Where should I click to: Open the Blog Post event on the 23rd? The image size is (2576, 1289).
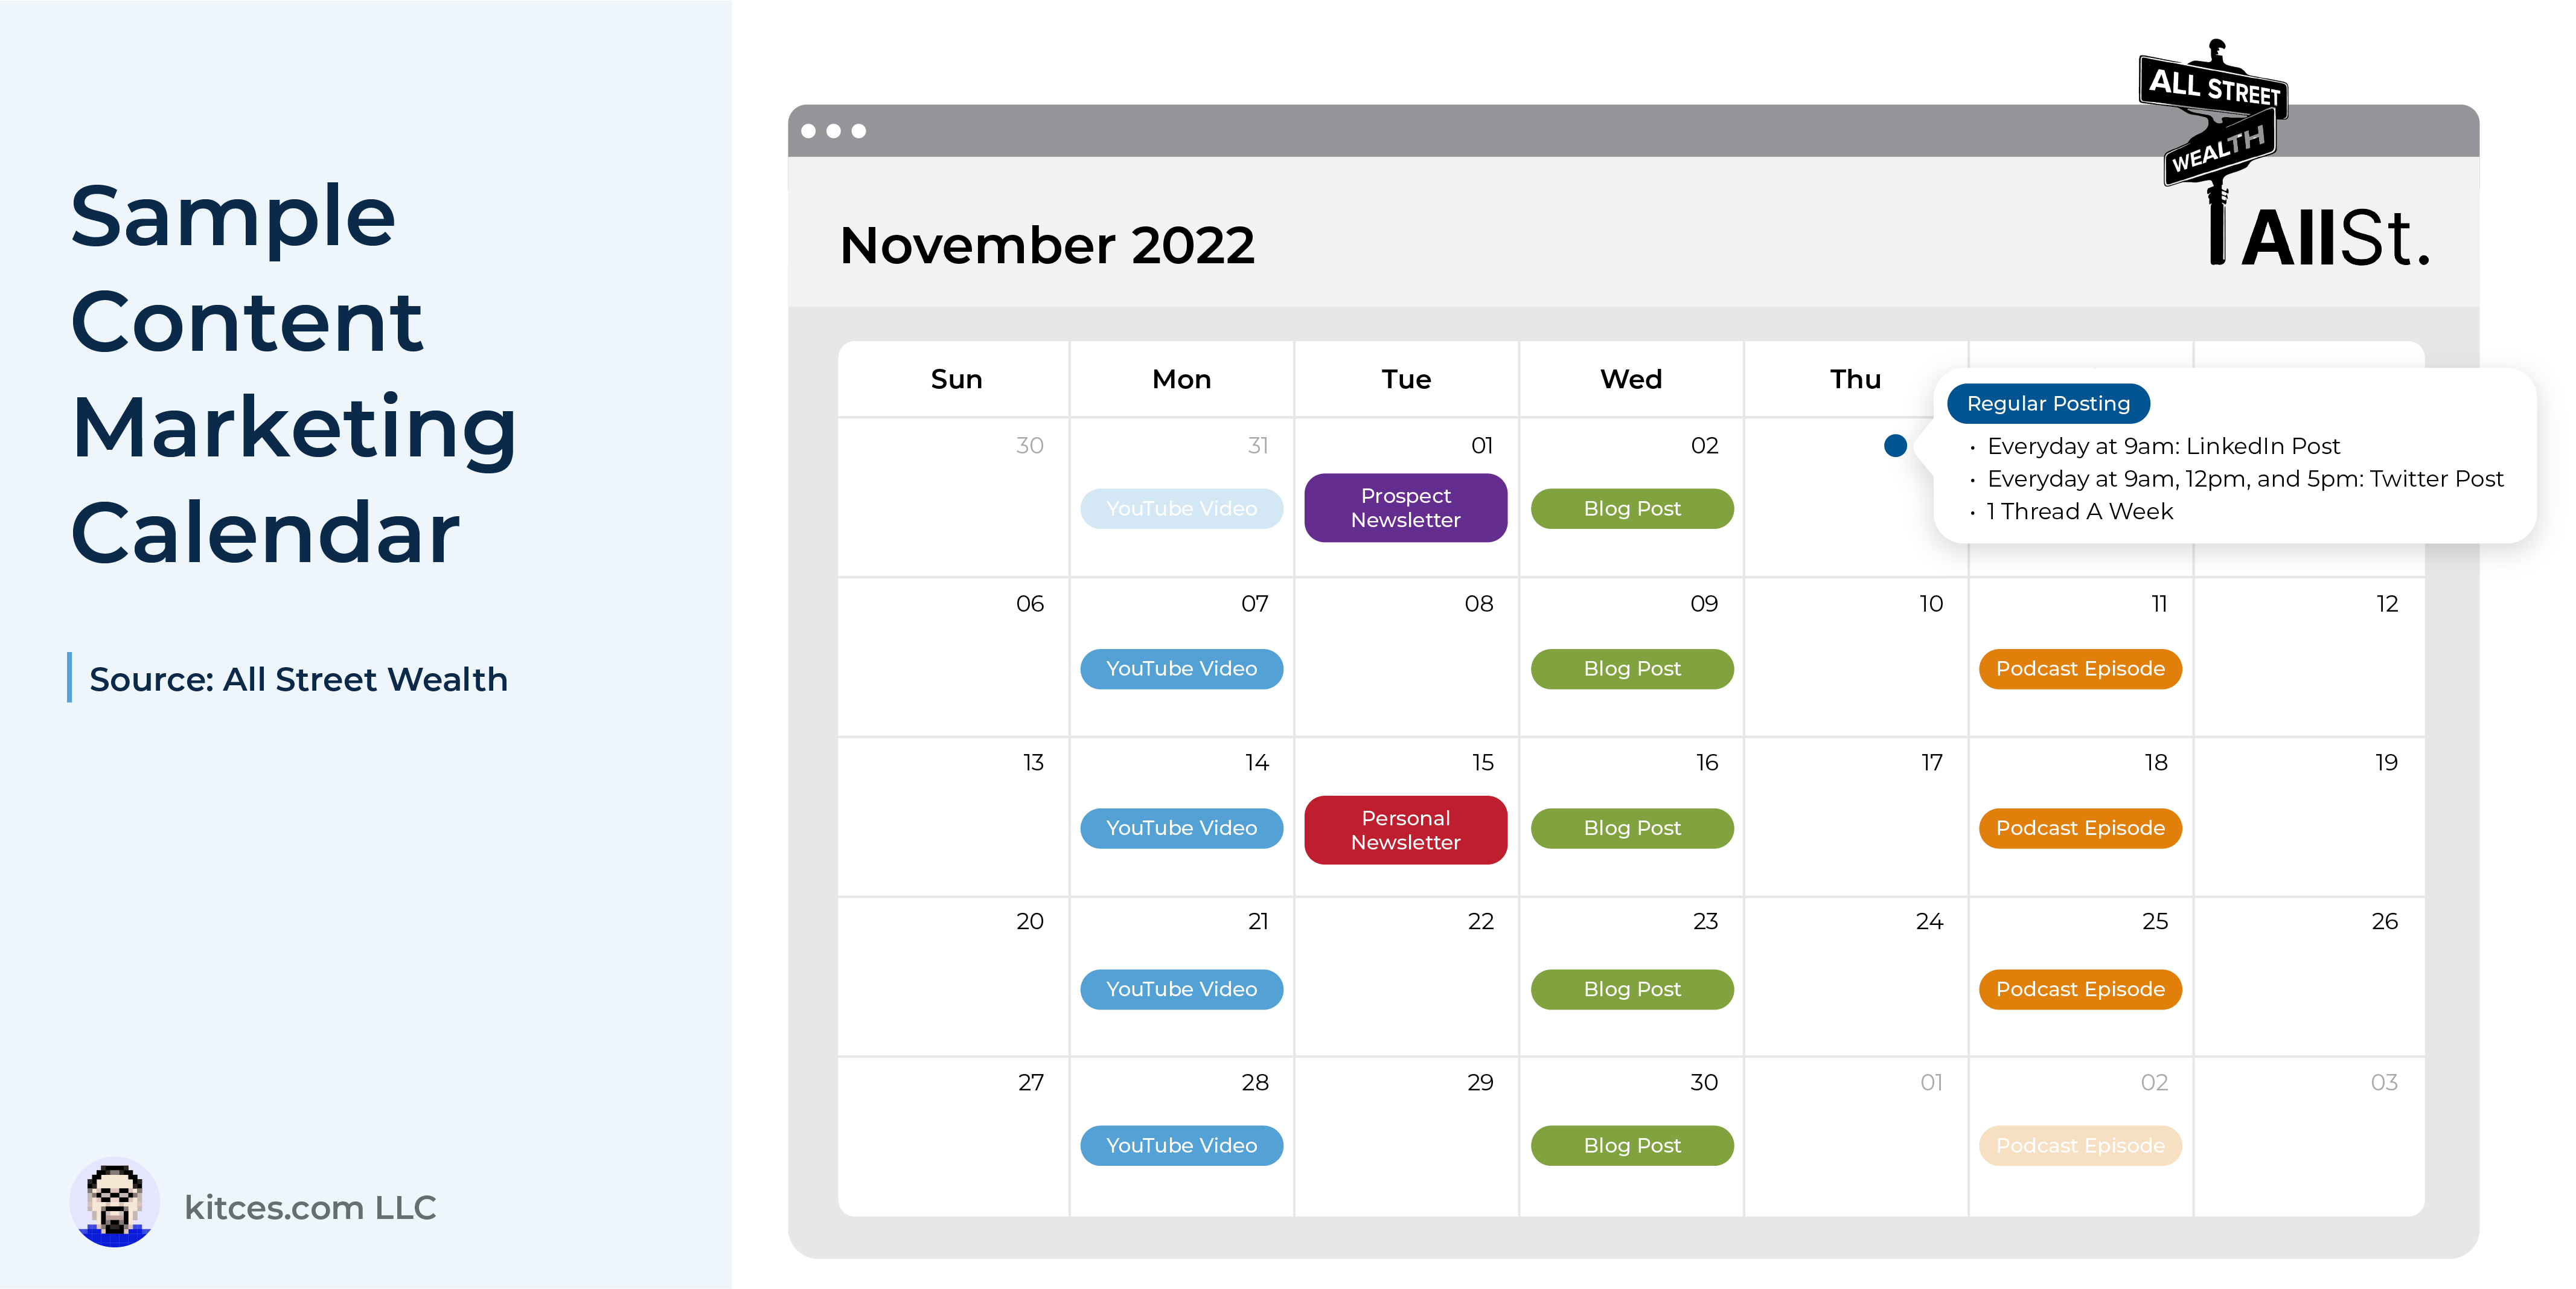pyautogui.click(x=1632, y=989)
